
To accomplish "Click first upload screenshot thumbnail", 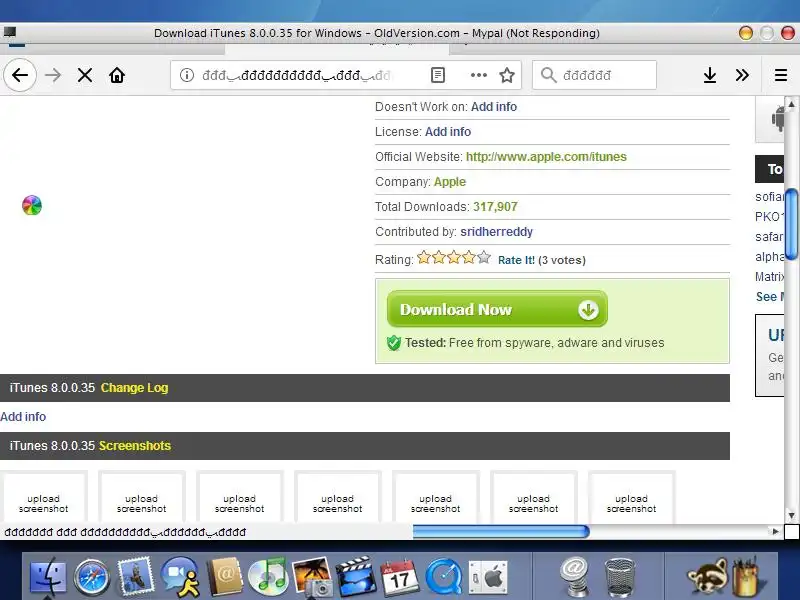I will point(44,497).
